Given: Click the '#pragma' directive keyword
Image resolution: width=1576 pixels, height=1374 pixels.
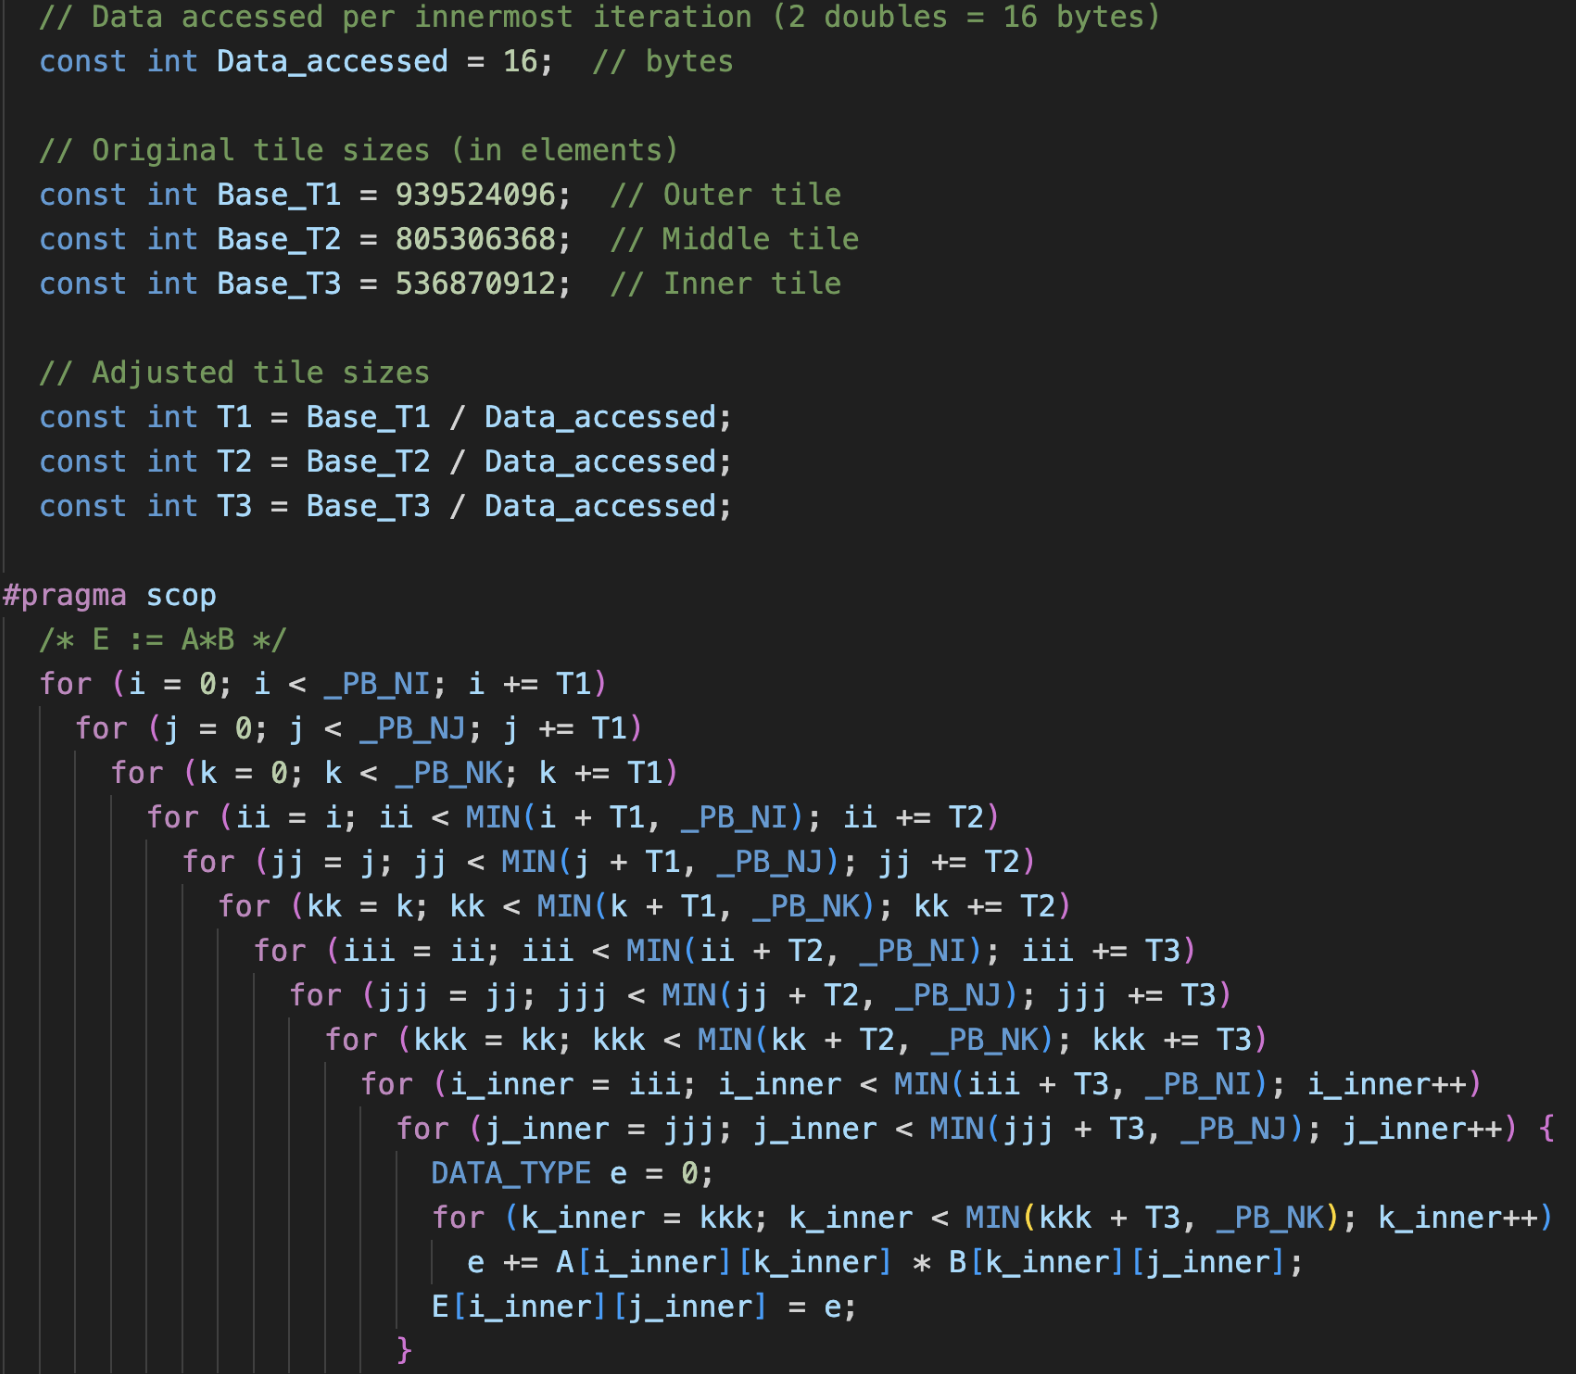Looking at the screenshot, I should [x=65, y=595].
